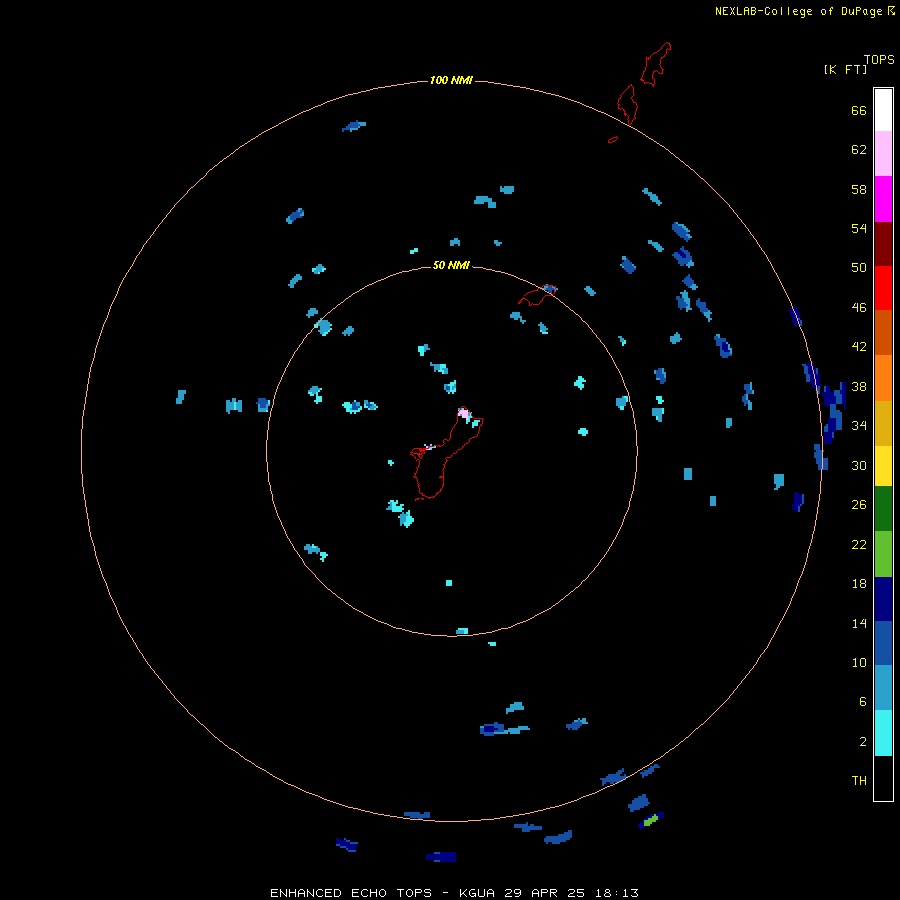Pick the orange legend swatch beside 42
The image size is (900, 900).
pos(883,378)
